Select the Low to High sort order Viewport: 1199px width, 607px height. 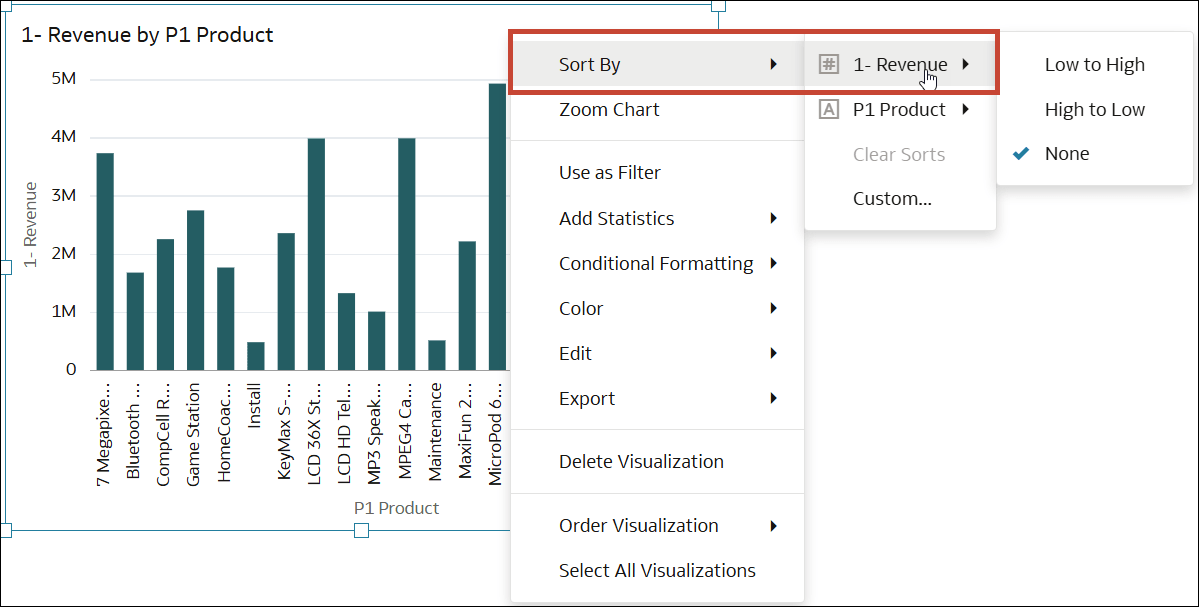[x=1094, y=64]
